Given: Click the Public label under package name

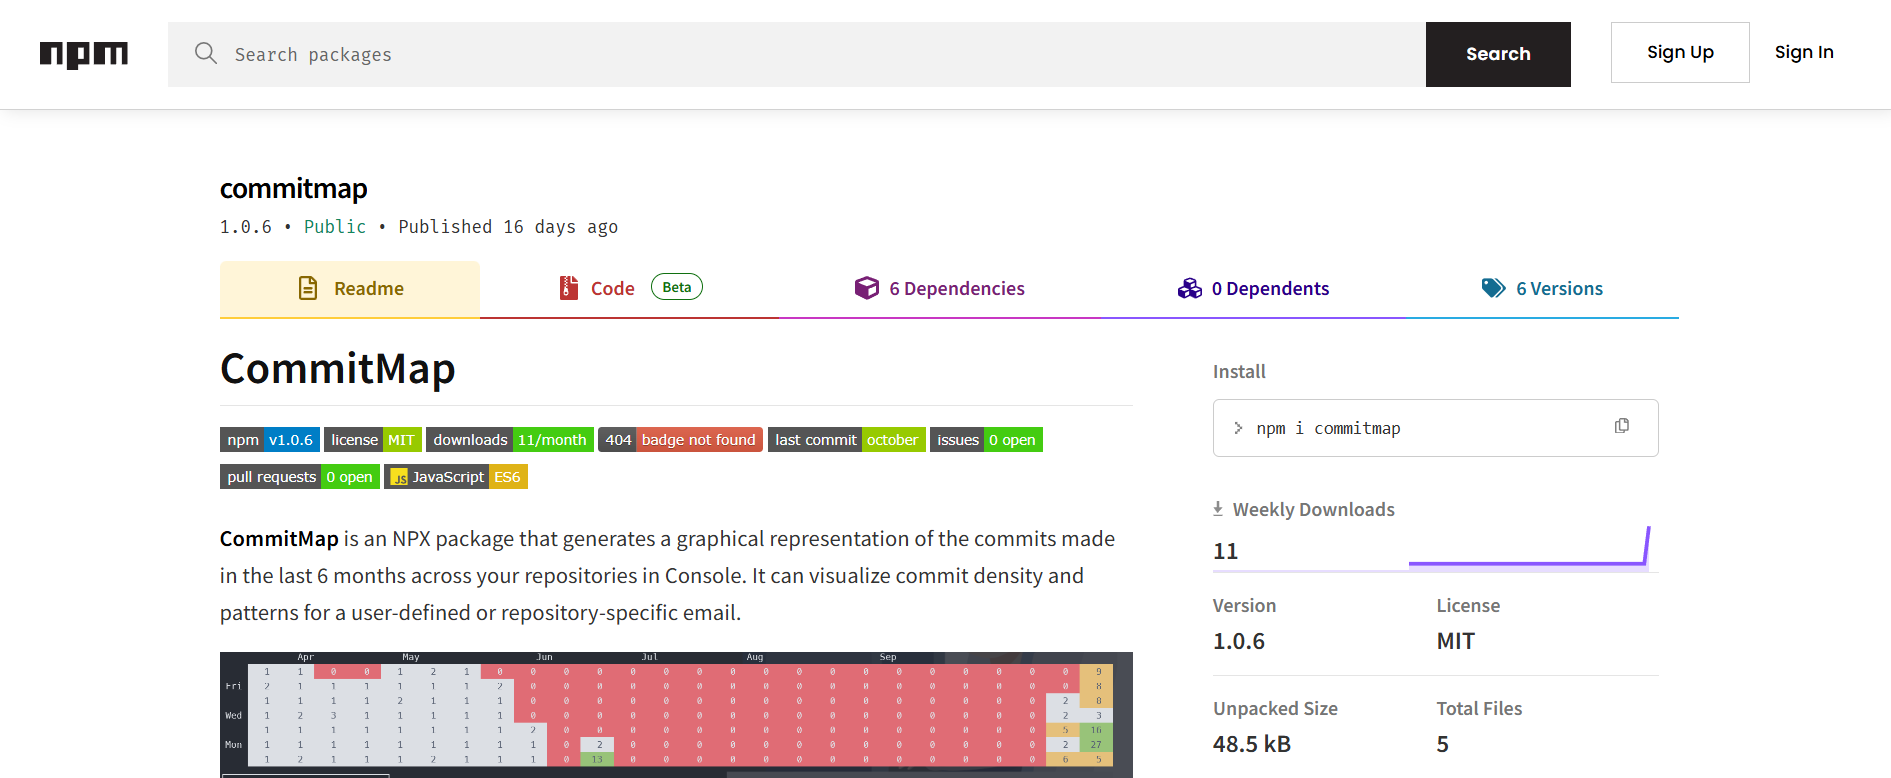Looking at the screenshot, I should click(335, 227).
